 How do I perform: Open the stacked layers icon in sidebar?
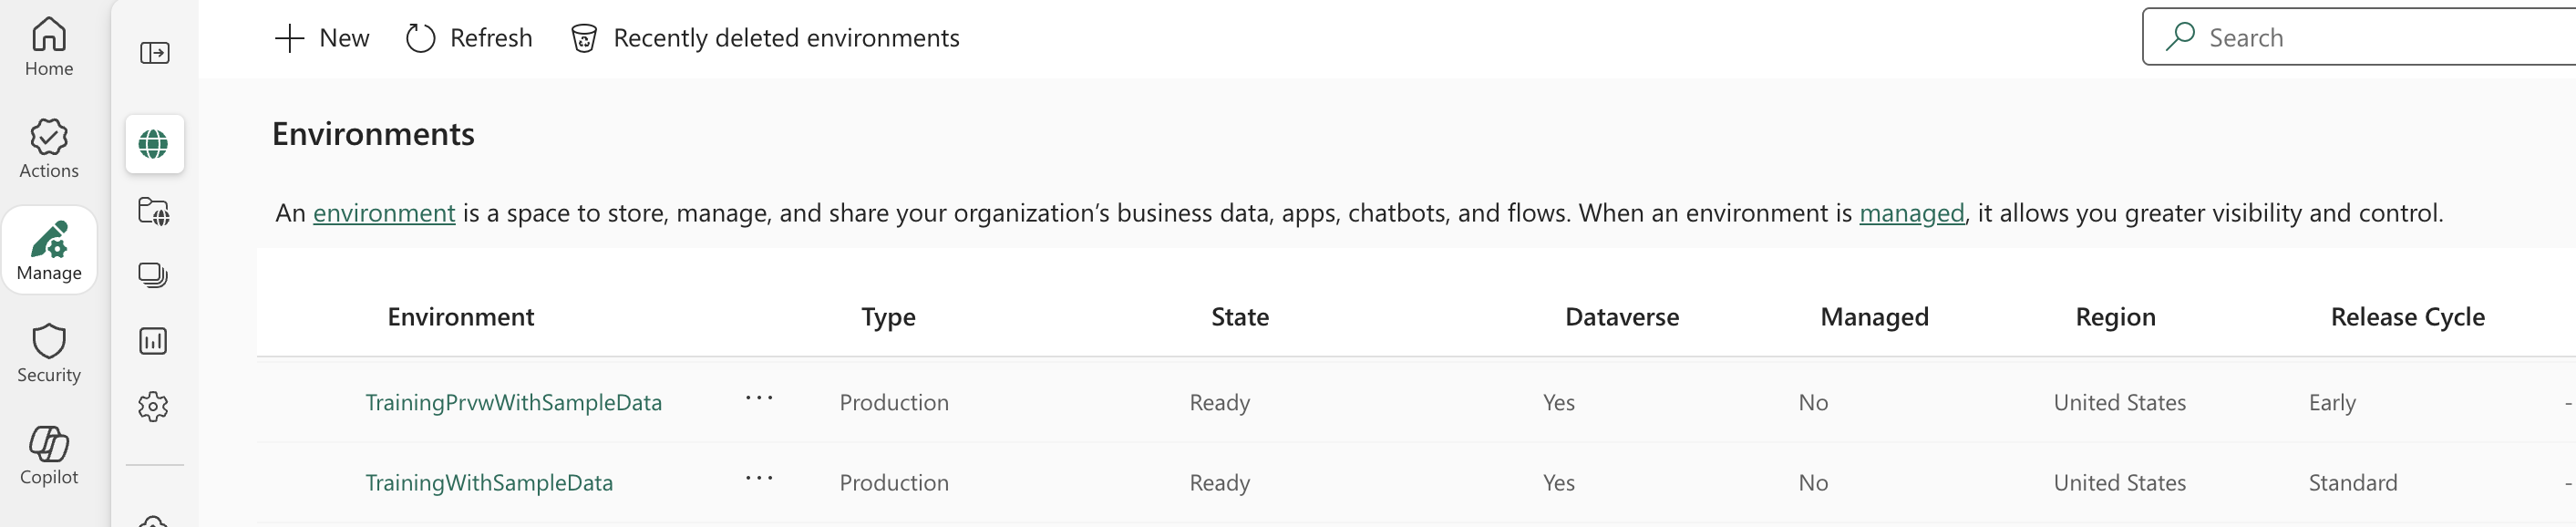(153, 275)
